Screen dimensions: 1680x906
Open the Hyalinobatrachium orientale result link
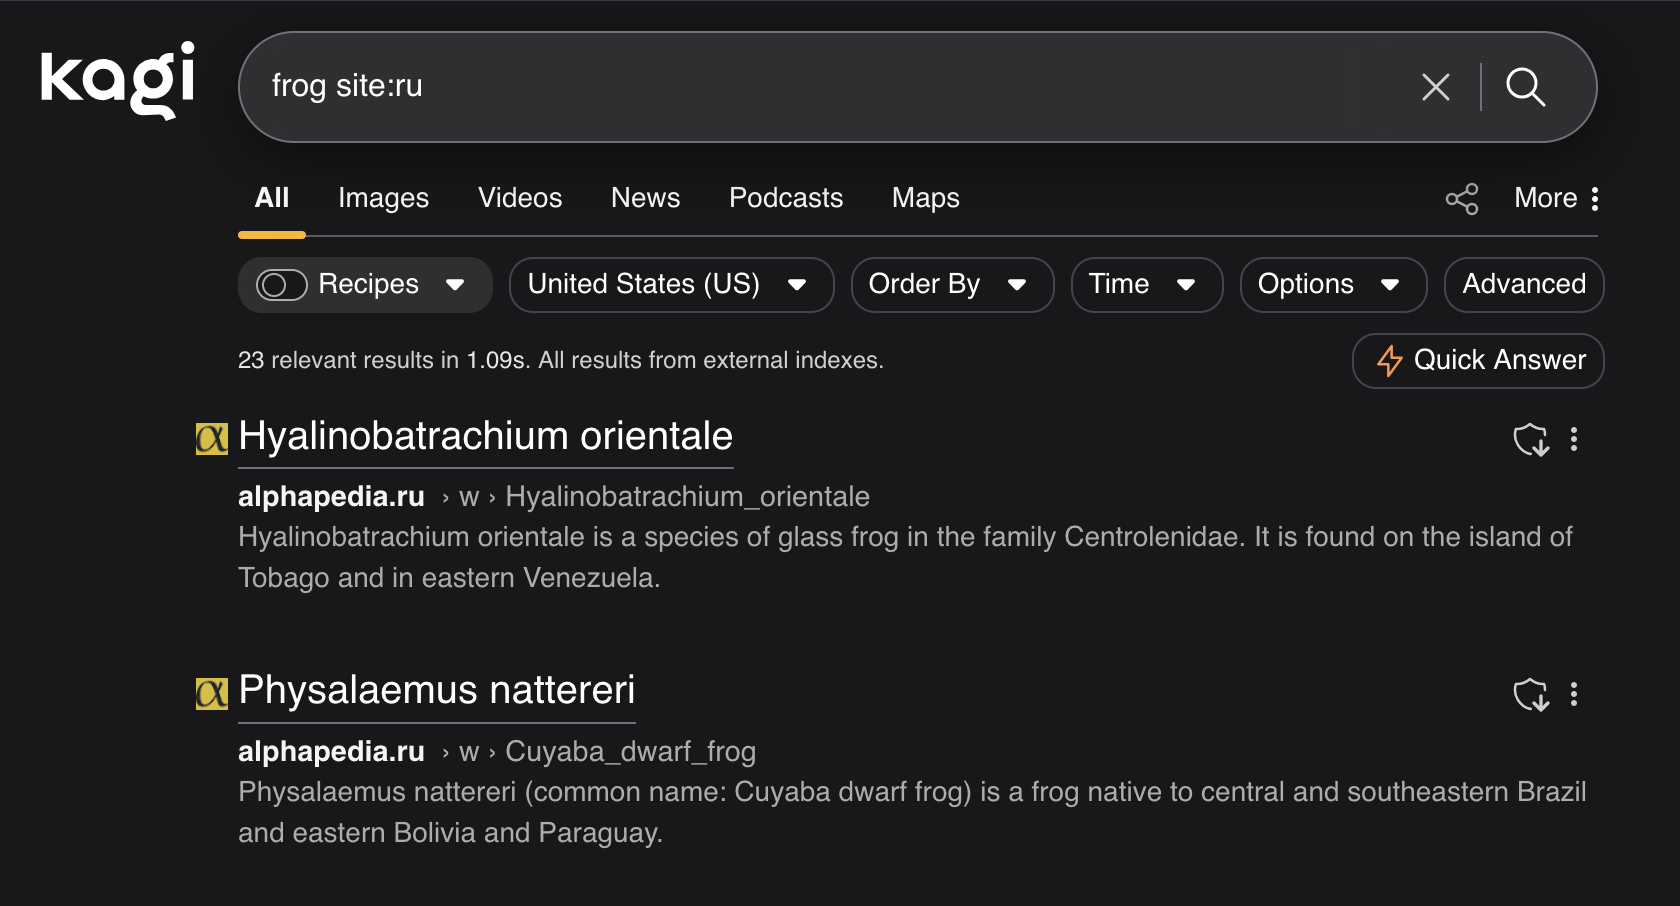coord(485,437)
